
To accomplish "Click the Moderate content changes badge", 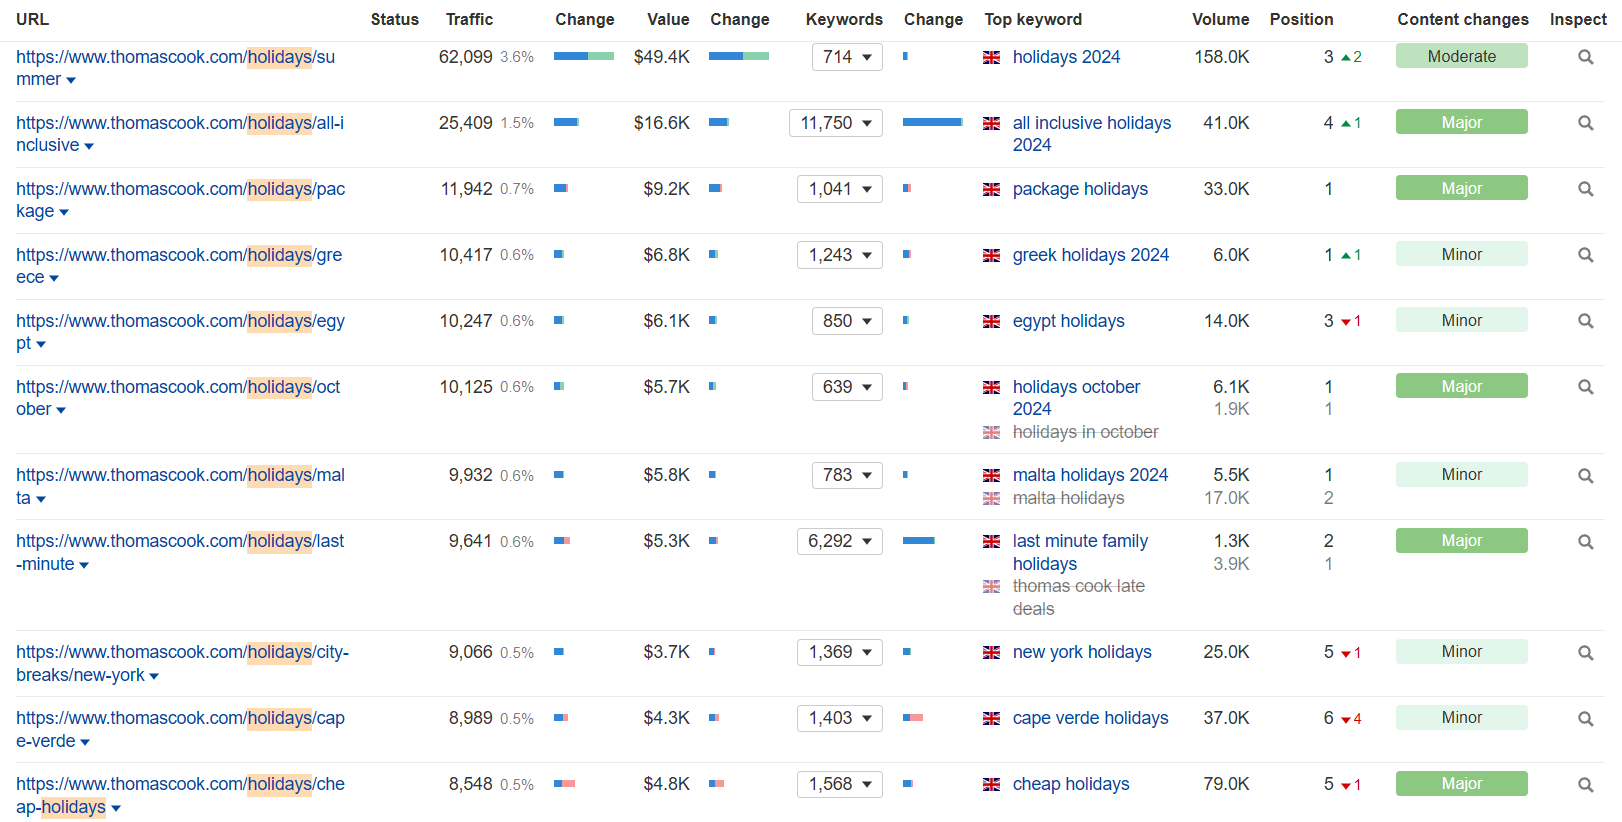I will point(1462,56).
